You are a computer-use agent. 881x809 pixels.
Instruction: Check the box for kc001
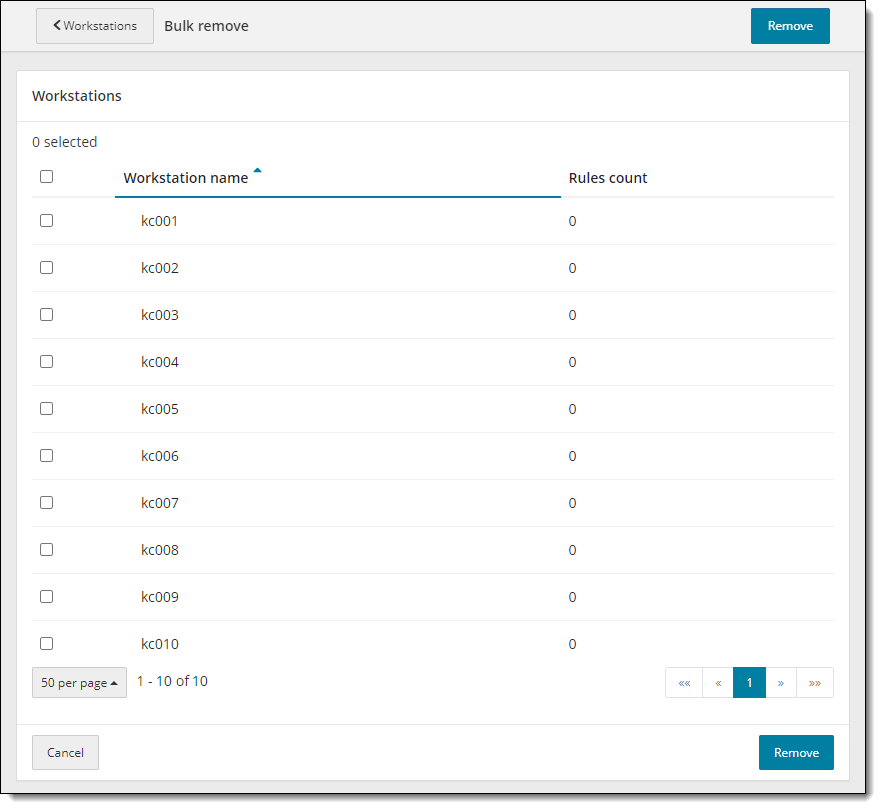click(47, 220)
